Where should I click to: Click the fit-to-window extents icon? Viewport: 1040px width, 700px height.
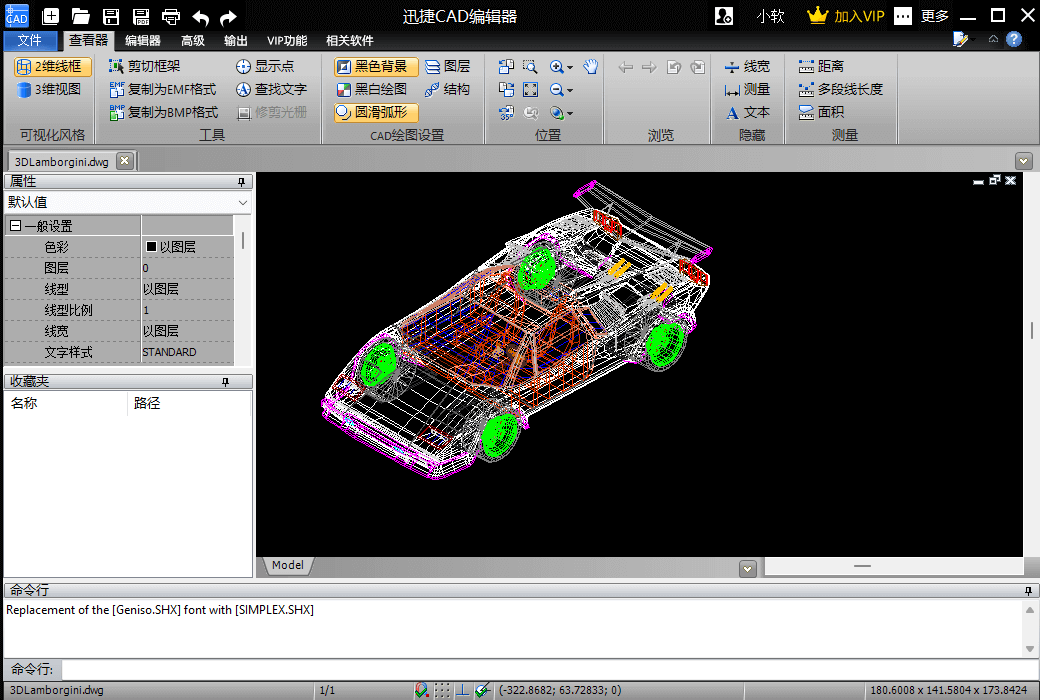(x=531, y=90)
